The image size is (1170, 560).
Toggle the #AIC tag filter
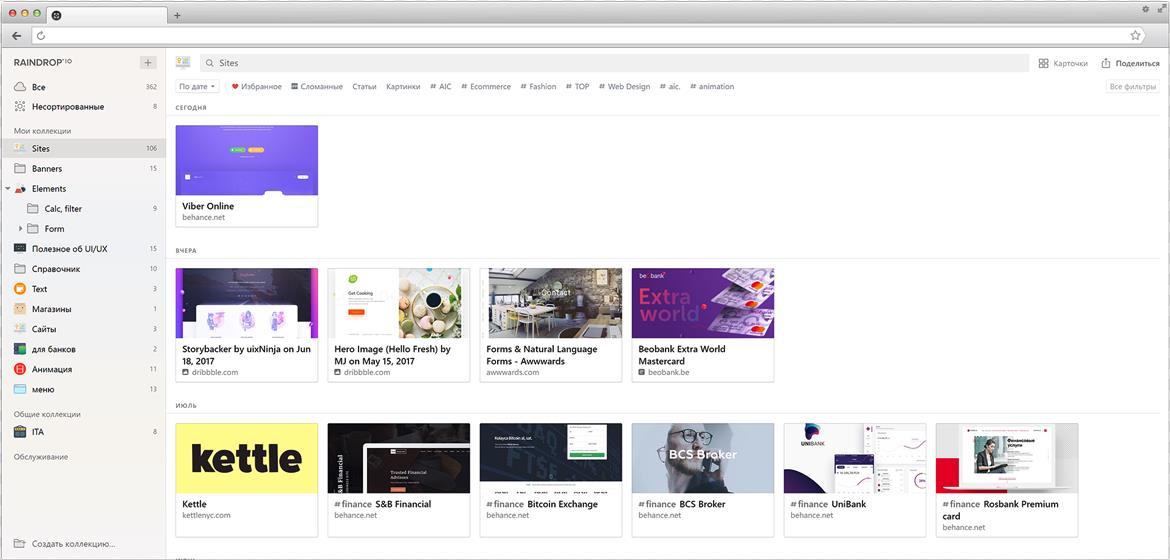[441, 87]
